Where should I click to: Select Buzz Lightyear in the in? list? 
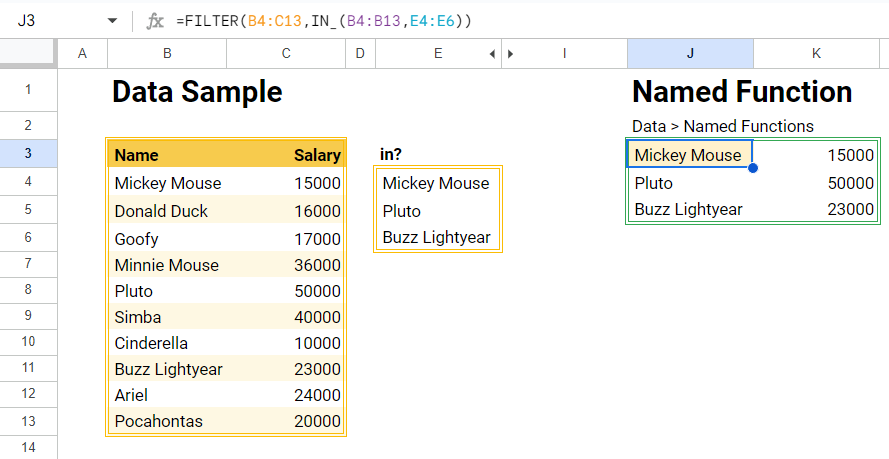coord(438,237)
